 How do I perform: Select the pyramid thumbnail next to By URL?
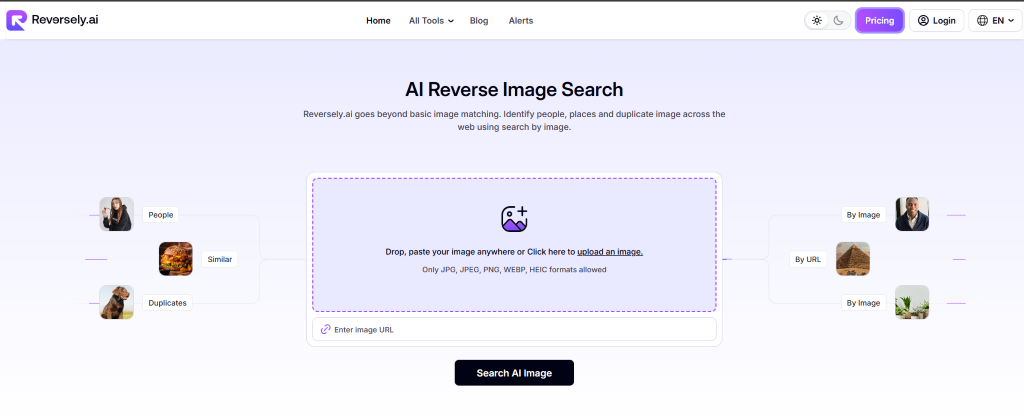(x=853, y=259)
